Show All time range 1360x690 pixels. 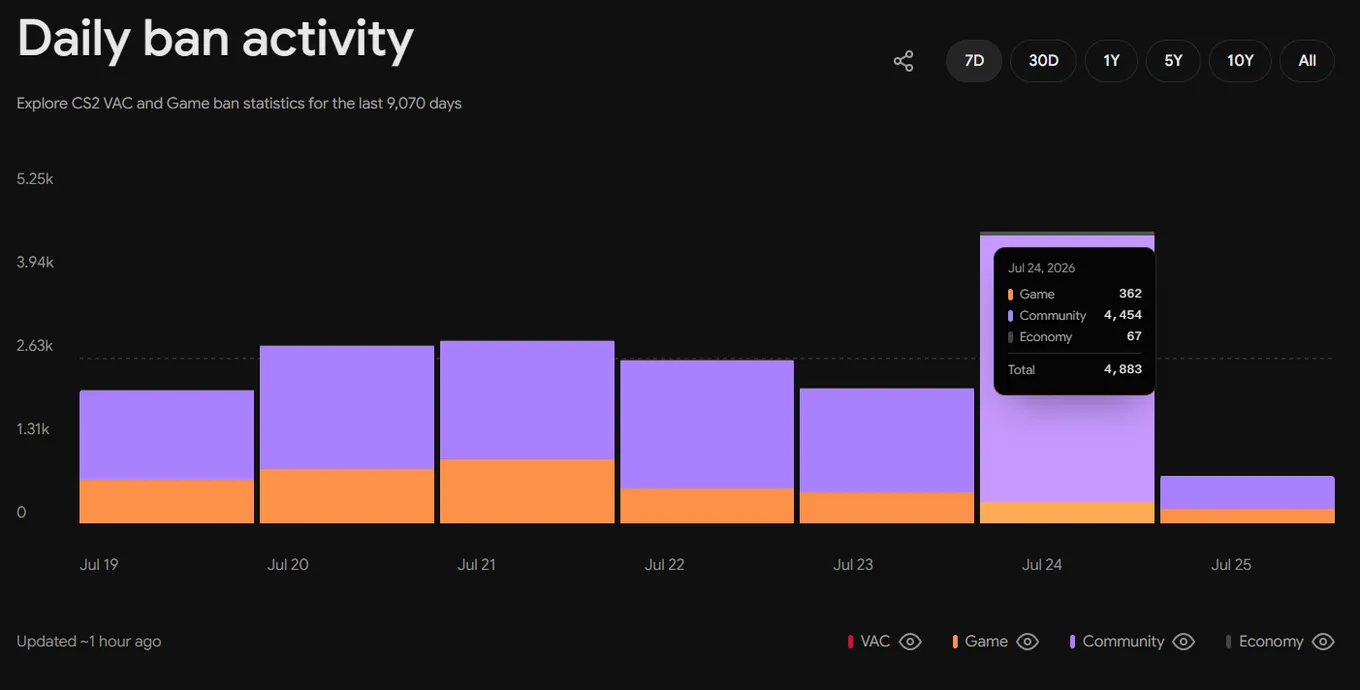pyautogui.click(x=1307, y=61)
